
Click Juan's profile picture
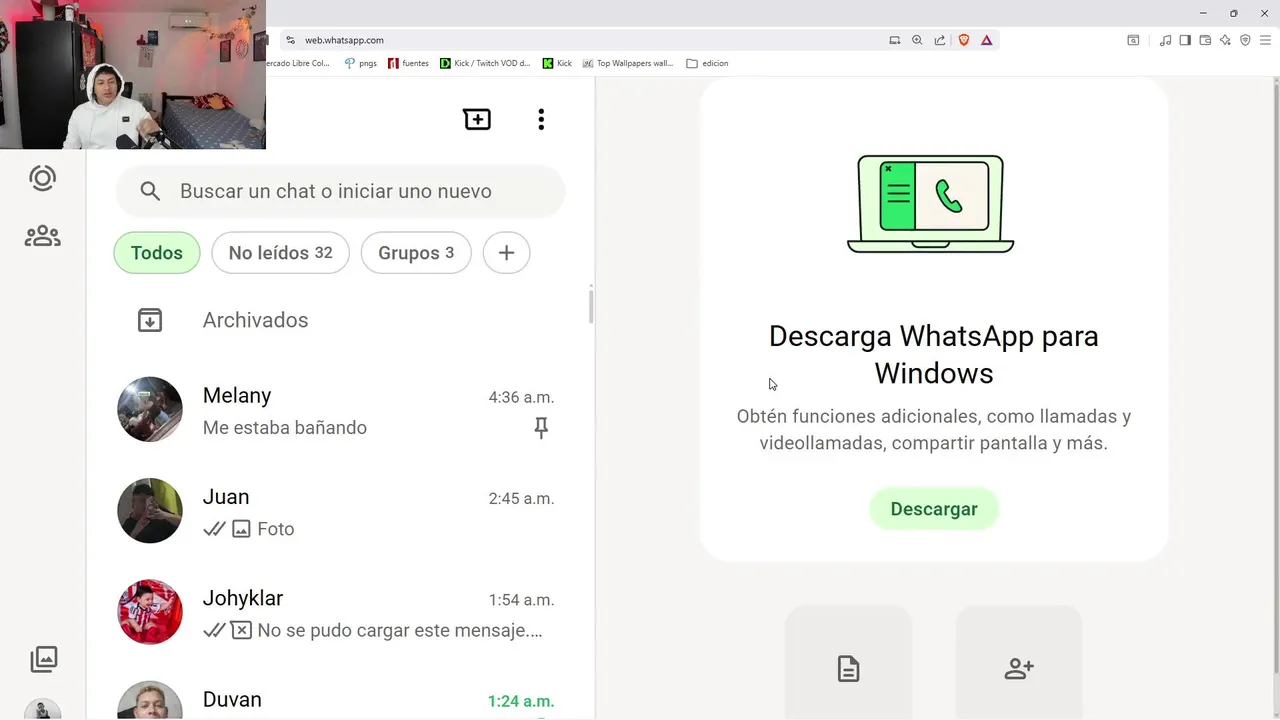(150, 510)
